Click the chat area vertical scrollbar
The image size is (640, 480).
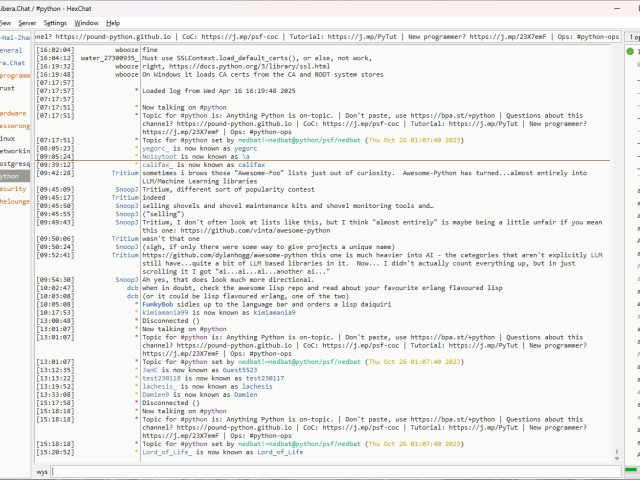[618, 250]
